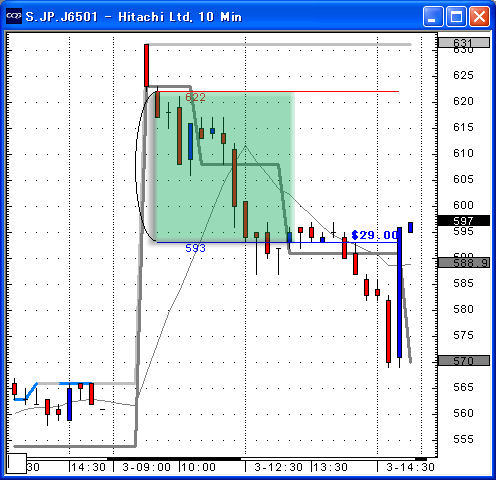496x480 pixels.
Task: Close the Hitachi Ltd chart window
Action: pos(480,16)
